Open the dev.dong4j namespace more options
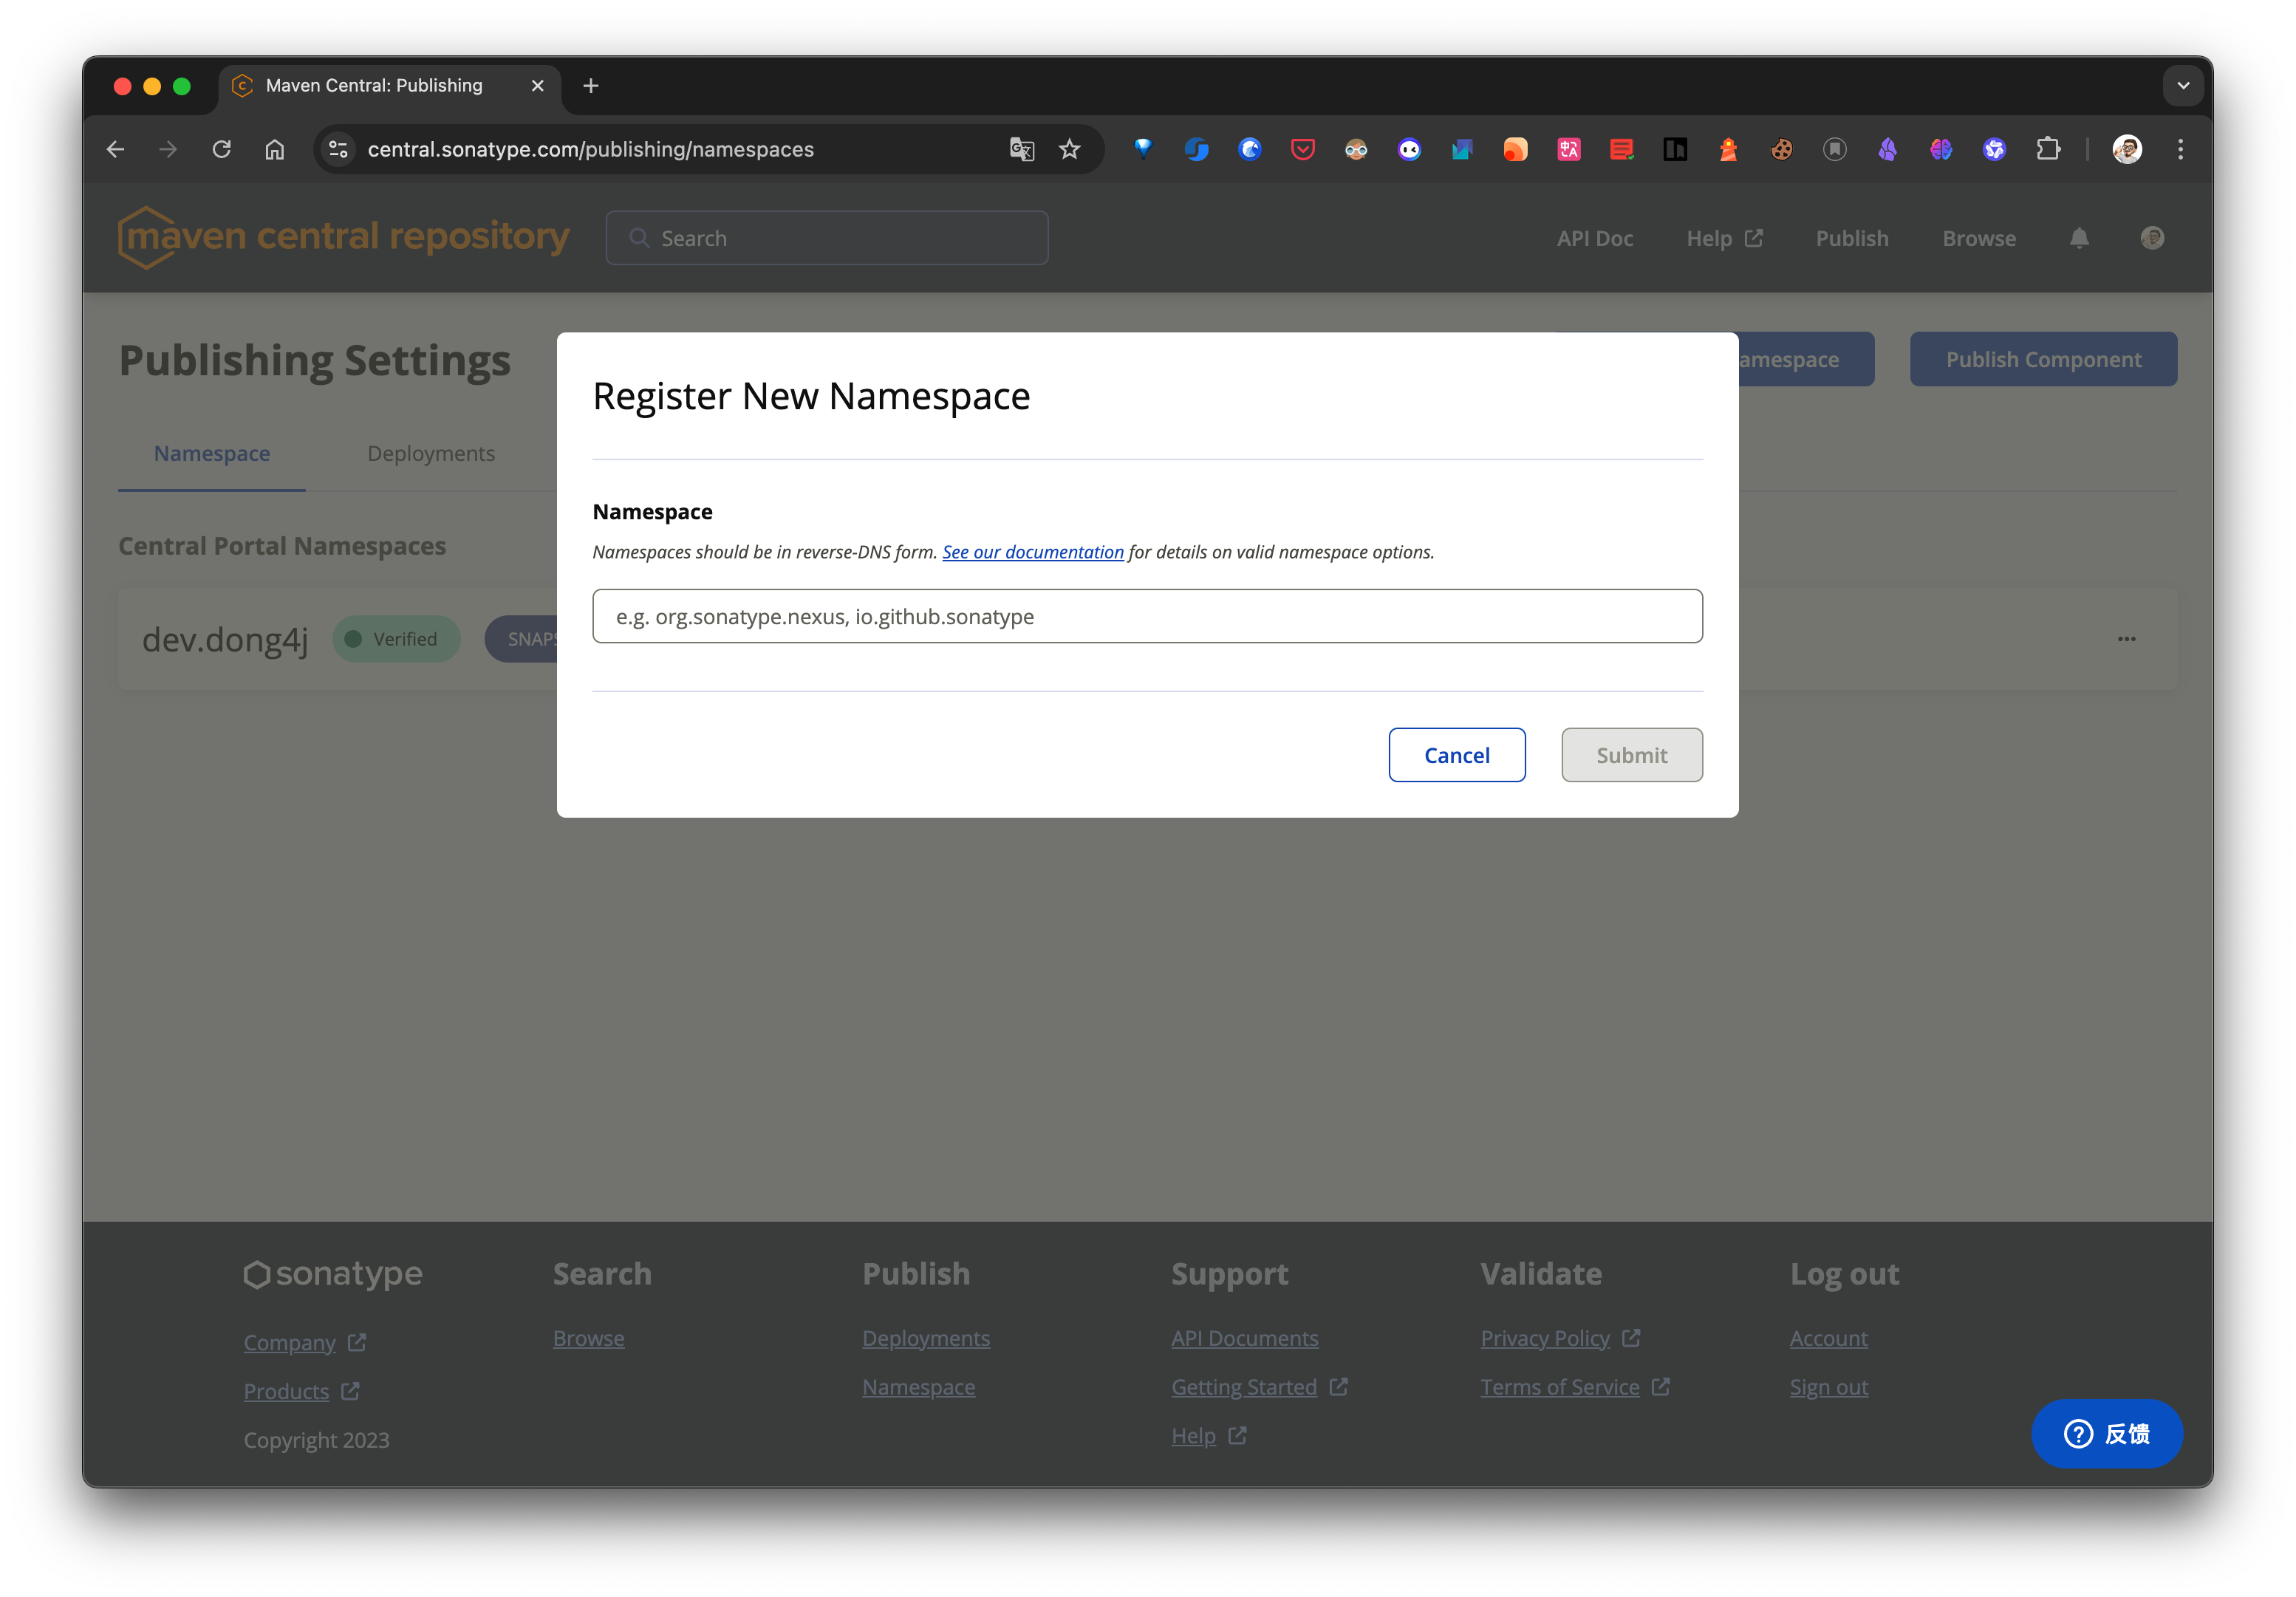The height and width of the screenshot is (1597, 2296). click(2126, 639)
